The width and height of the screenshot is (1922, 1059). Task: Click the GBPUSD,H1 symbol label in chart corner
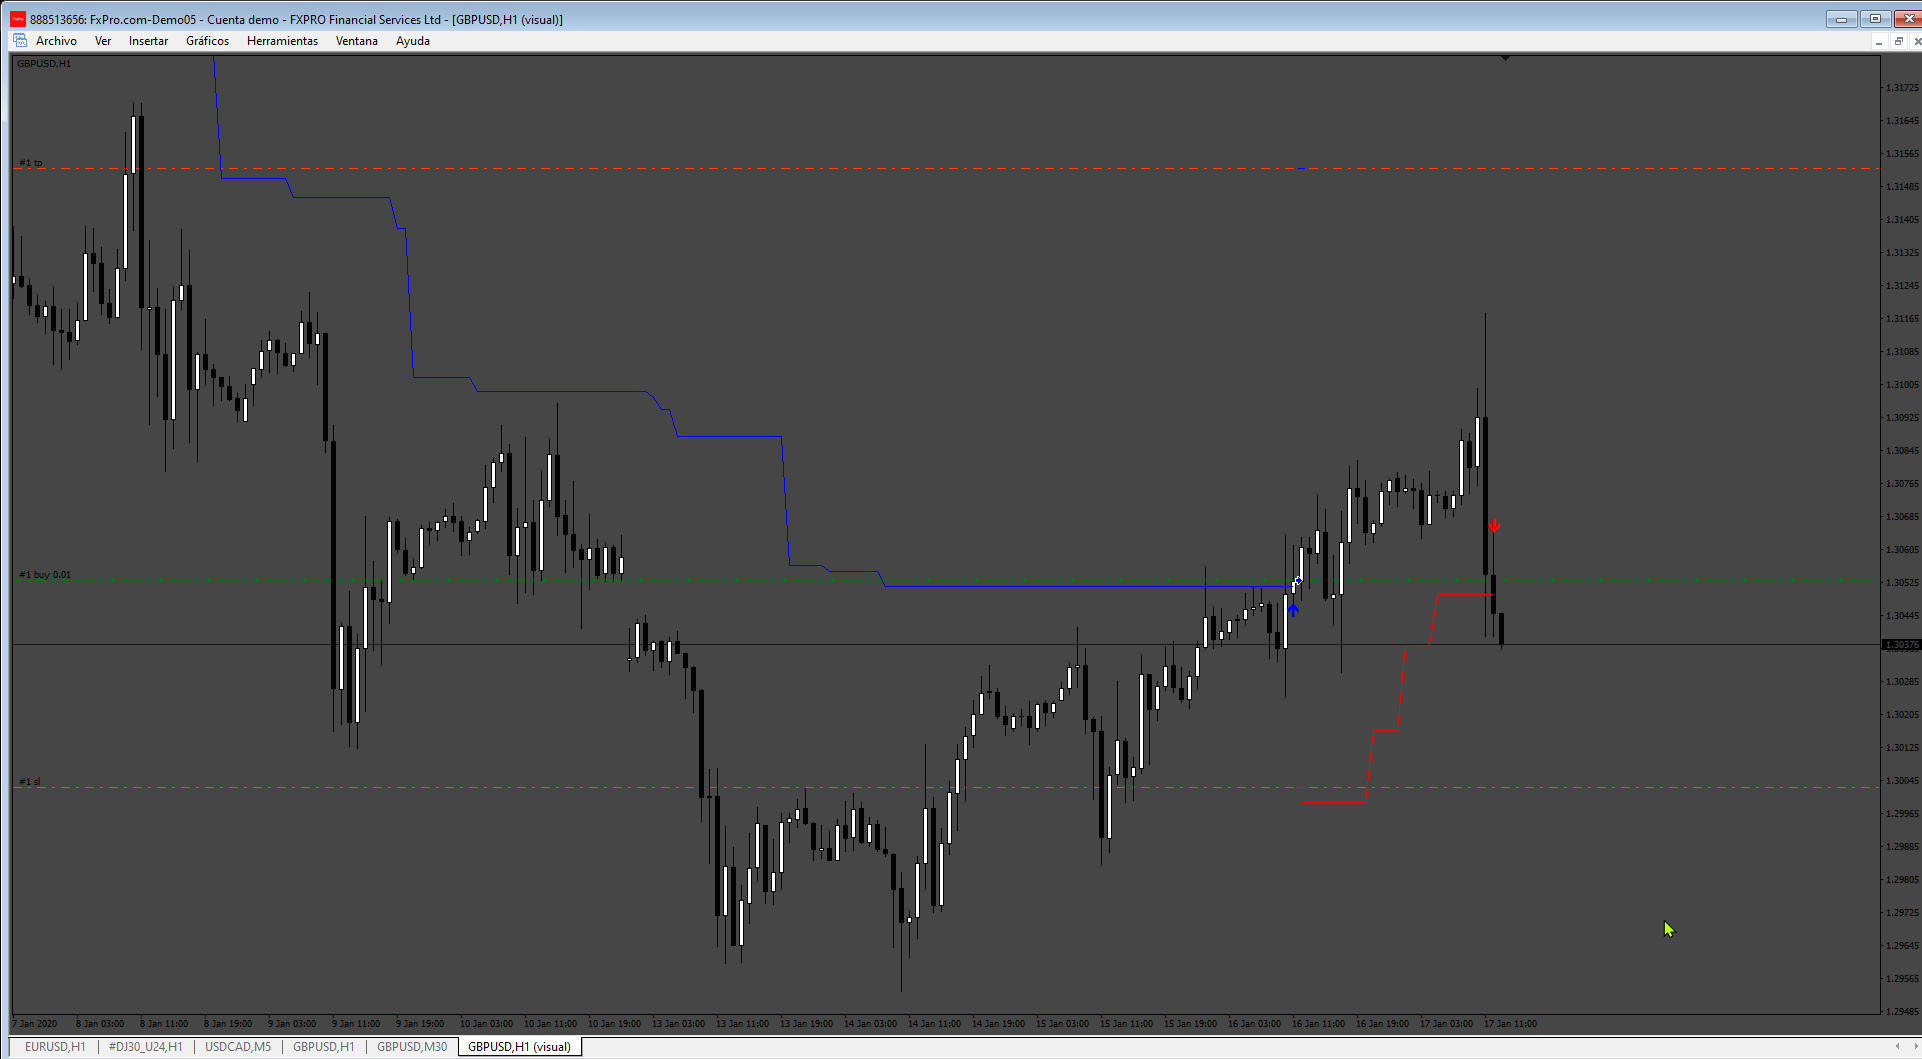tap(44, 64)
